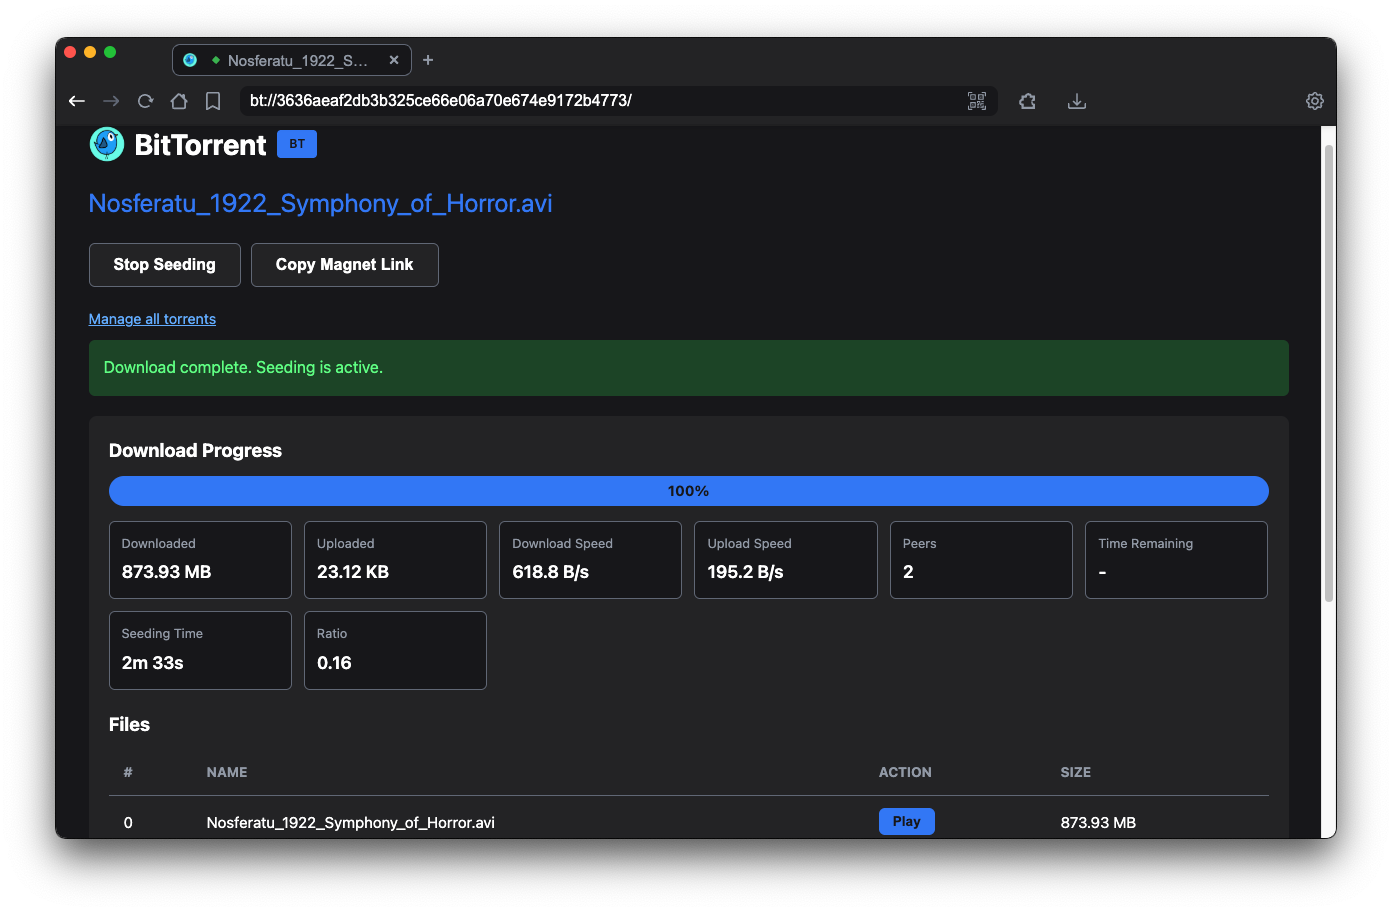Click the NAME column header
Image resolution: width=1392 pixels, height=912 pixels.
tap(227, 773)
